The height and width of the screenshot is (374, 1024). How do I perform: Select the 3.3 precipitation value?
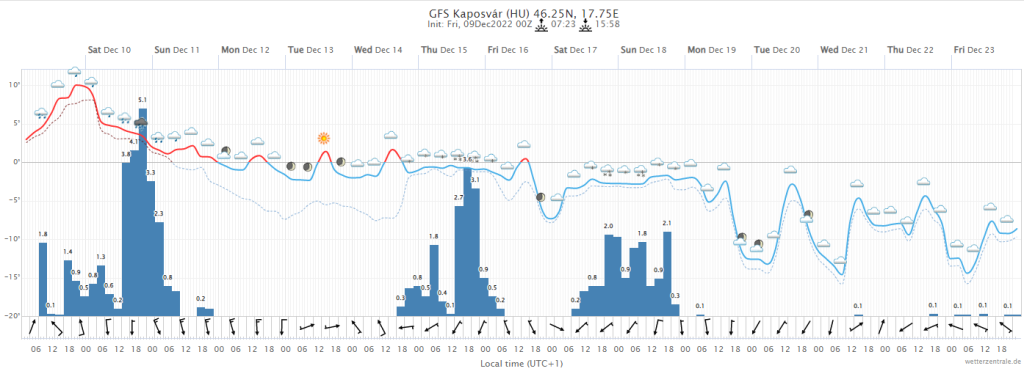pyautogui.click(x=150, y=172)
